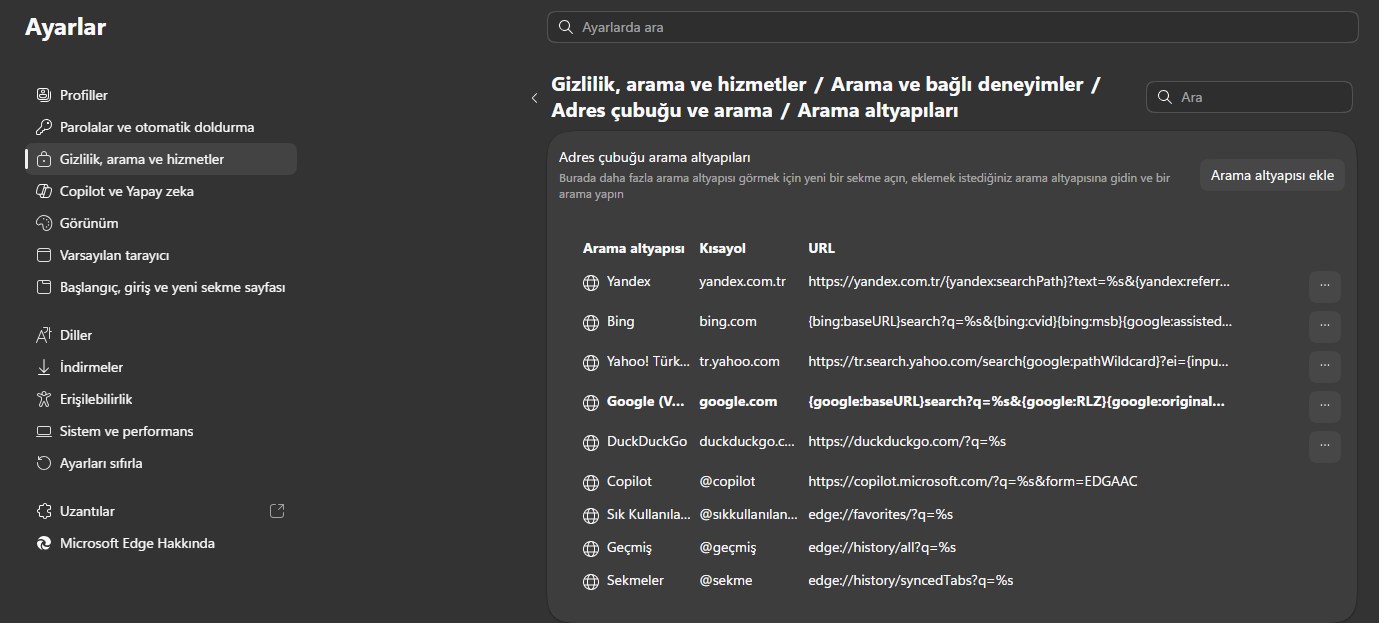Screen dimensions: 1379x623
Task: Open the Profiller settings section
Action: point(161,95)
